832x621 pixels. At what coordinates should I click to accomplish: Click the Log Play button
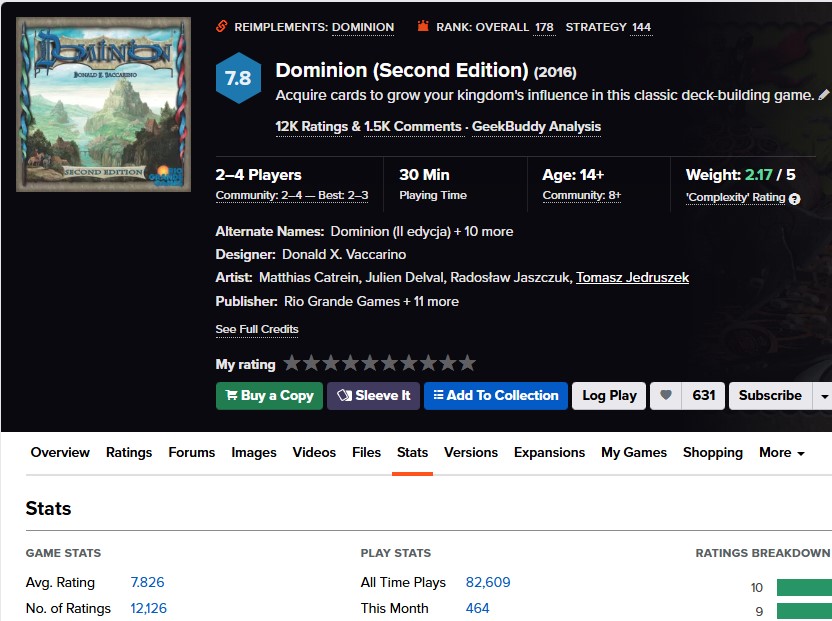(609, 396)
